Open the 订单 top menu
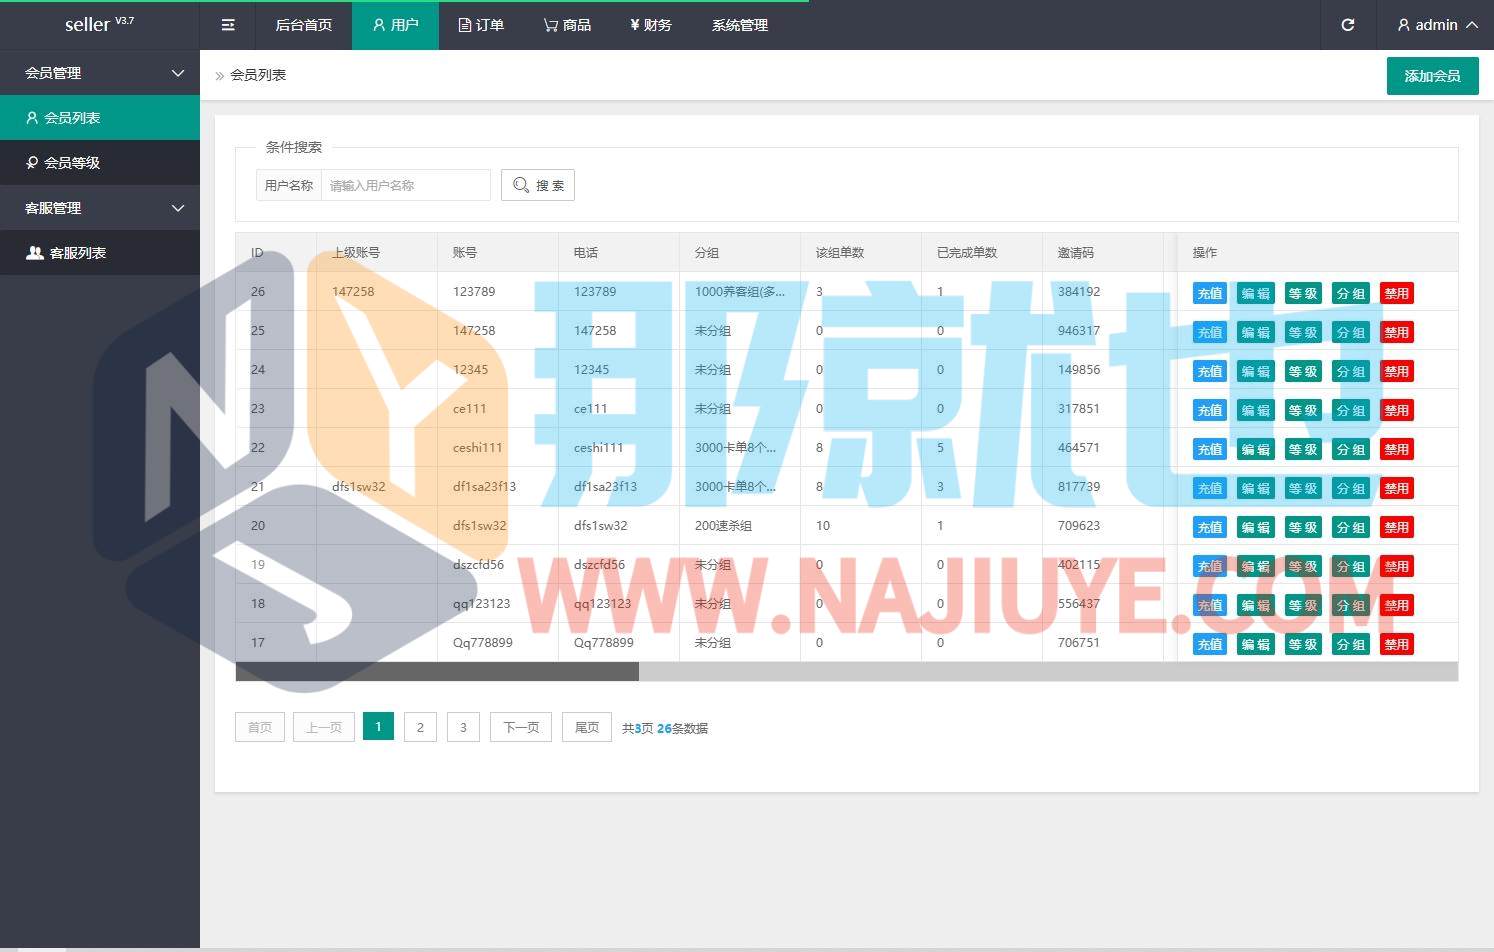Viewport: 1494px width, 952px height. click(x=481, y=25)
